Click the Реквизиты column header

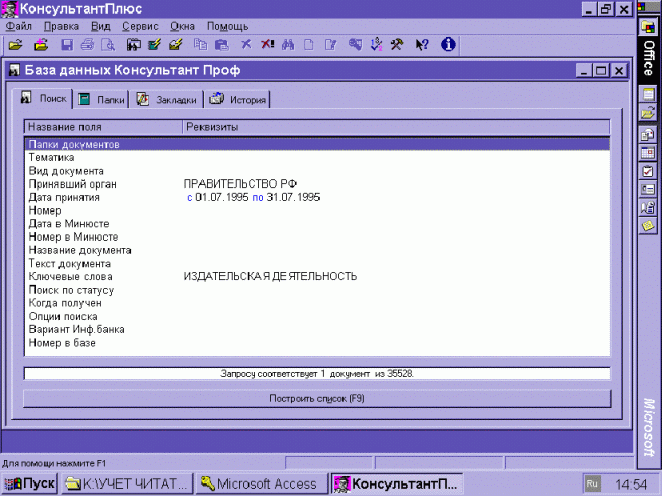pyautogui.click(x=396, y=127)
